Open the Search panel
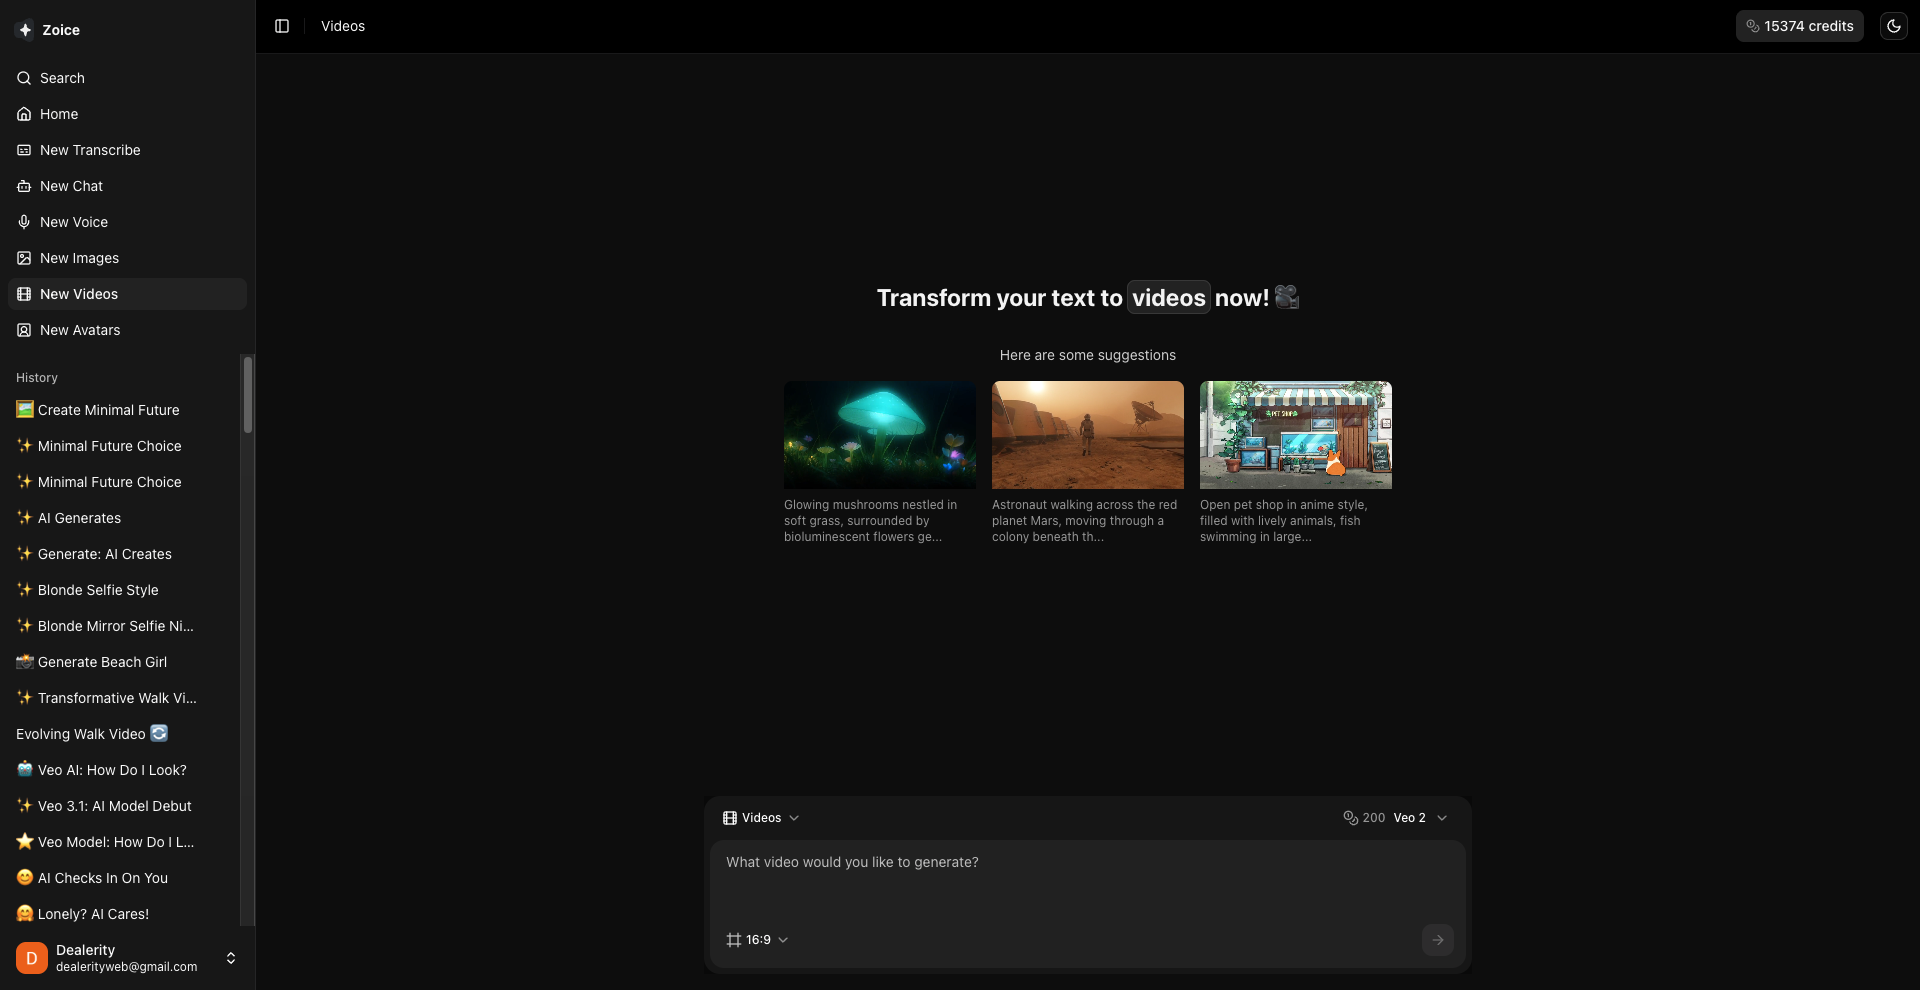The width and height of the screenshot is (1920, 990). [x=61, y=77]
